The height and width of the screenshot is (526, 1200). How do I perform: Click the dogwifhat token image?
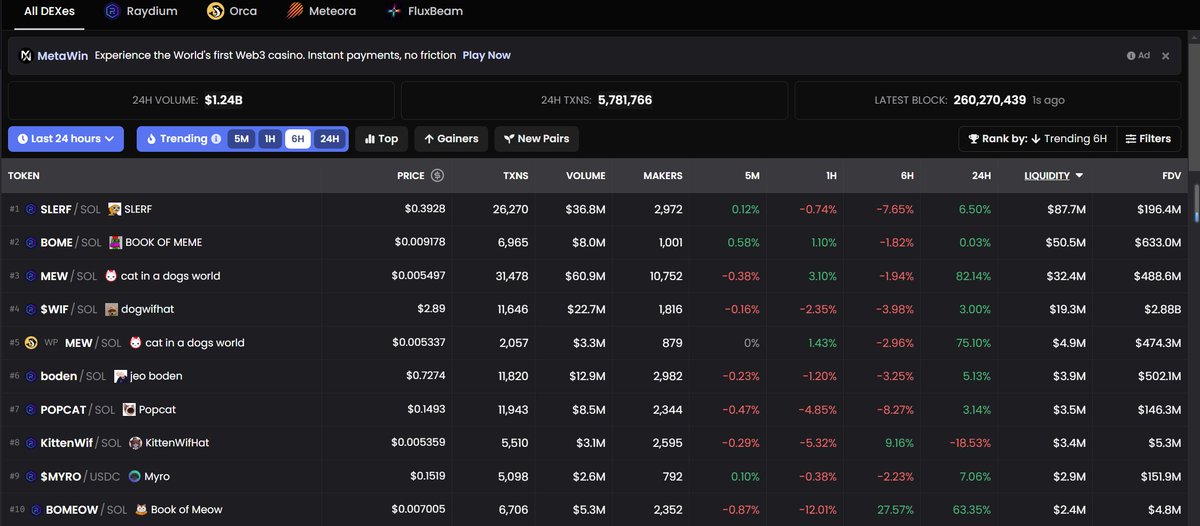(111, 309)
